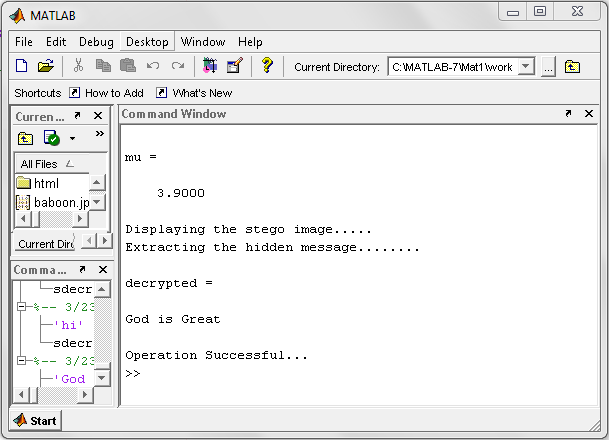Launch Simulink from the toolbar
609x440 pixels.
point(210,67)
